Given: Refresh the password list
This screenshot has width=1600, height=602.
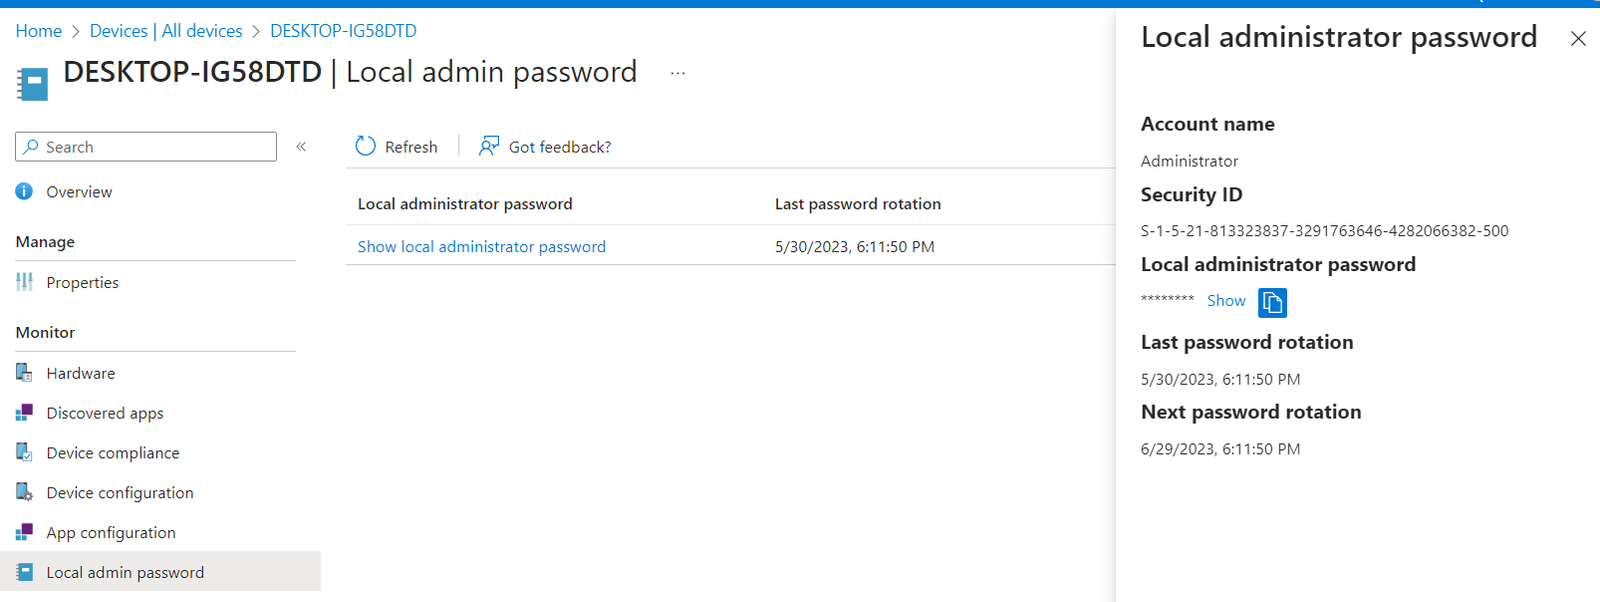Looking at the screenshot, I should [x=396, y=146].
